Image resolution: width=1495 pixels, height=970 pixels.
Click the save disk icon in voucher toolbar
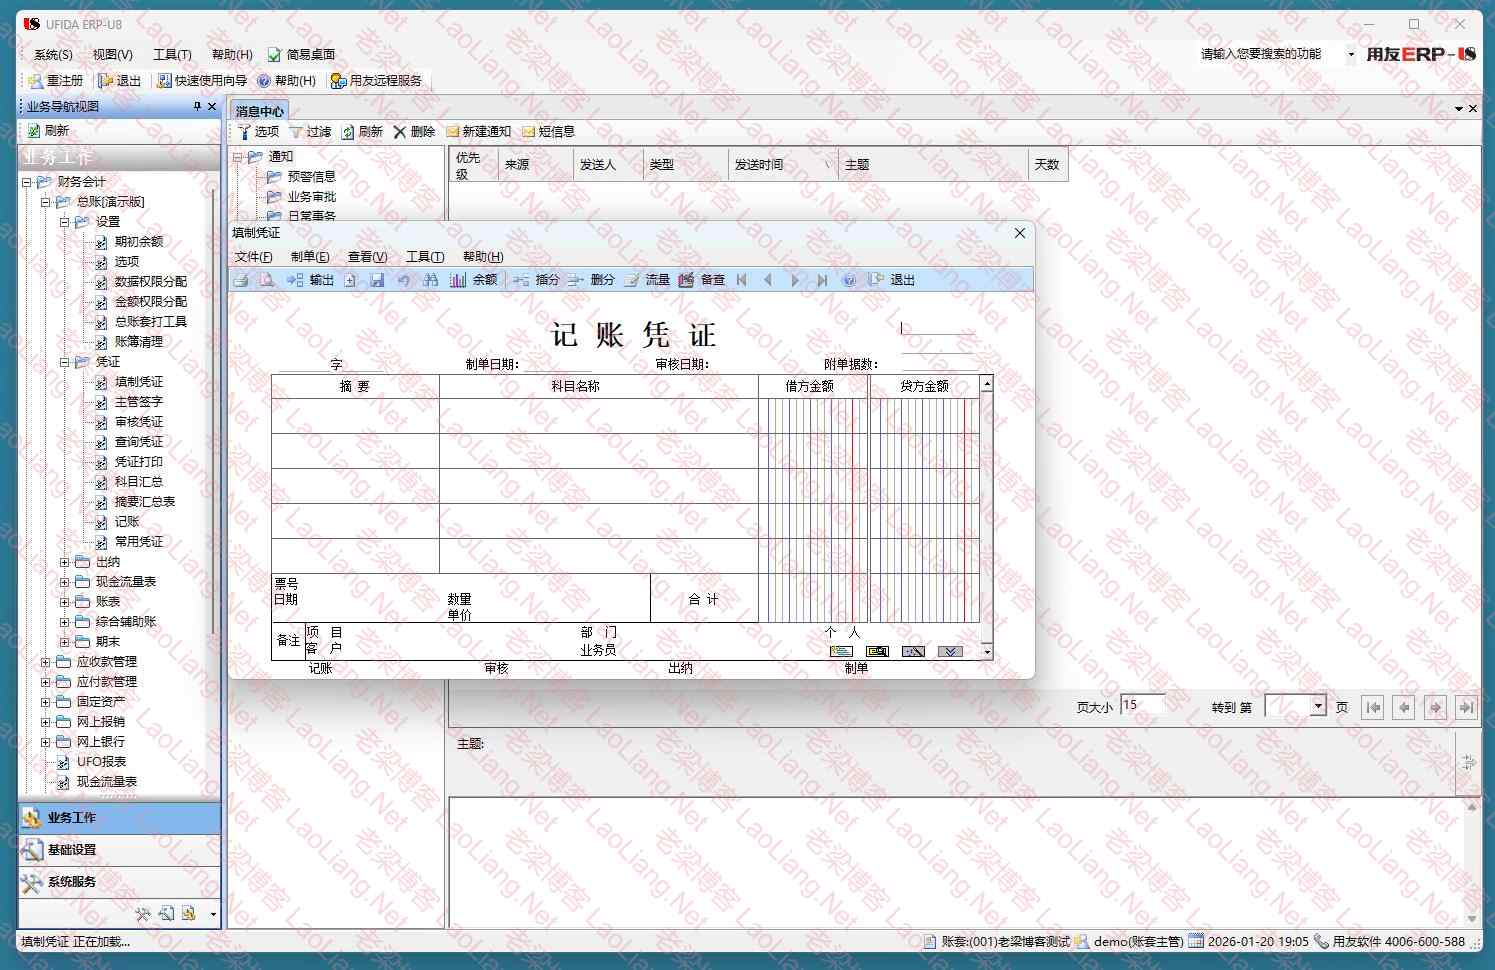pos(377,280)
